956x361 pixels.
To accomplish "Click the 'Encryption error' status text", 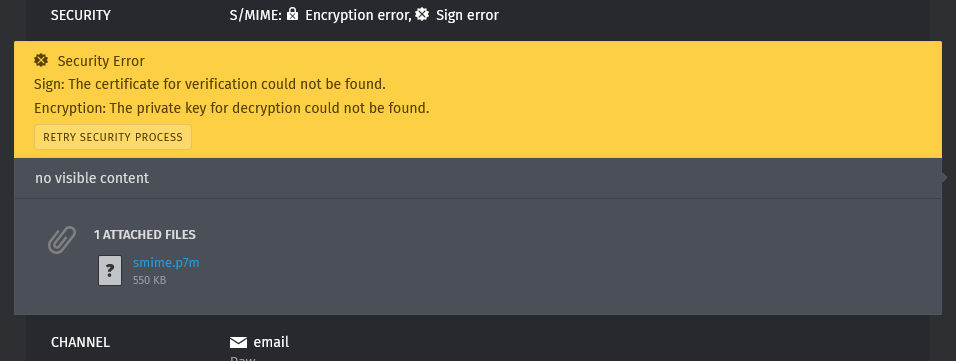I will pos(358,15).
